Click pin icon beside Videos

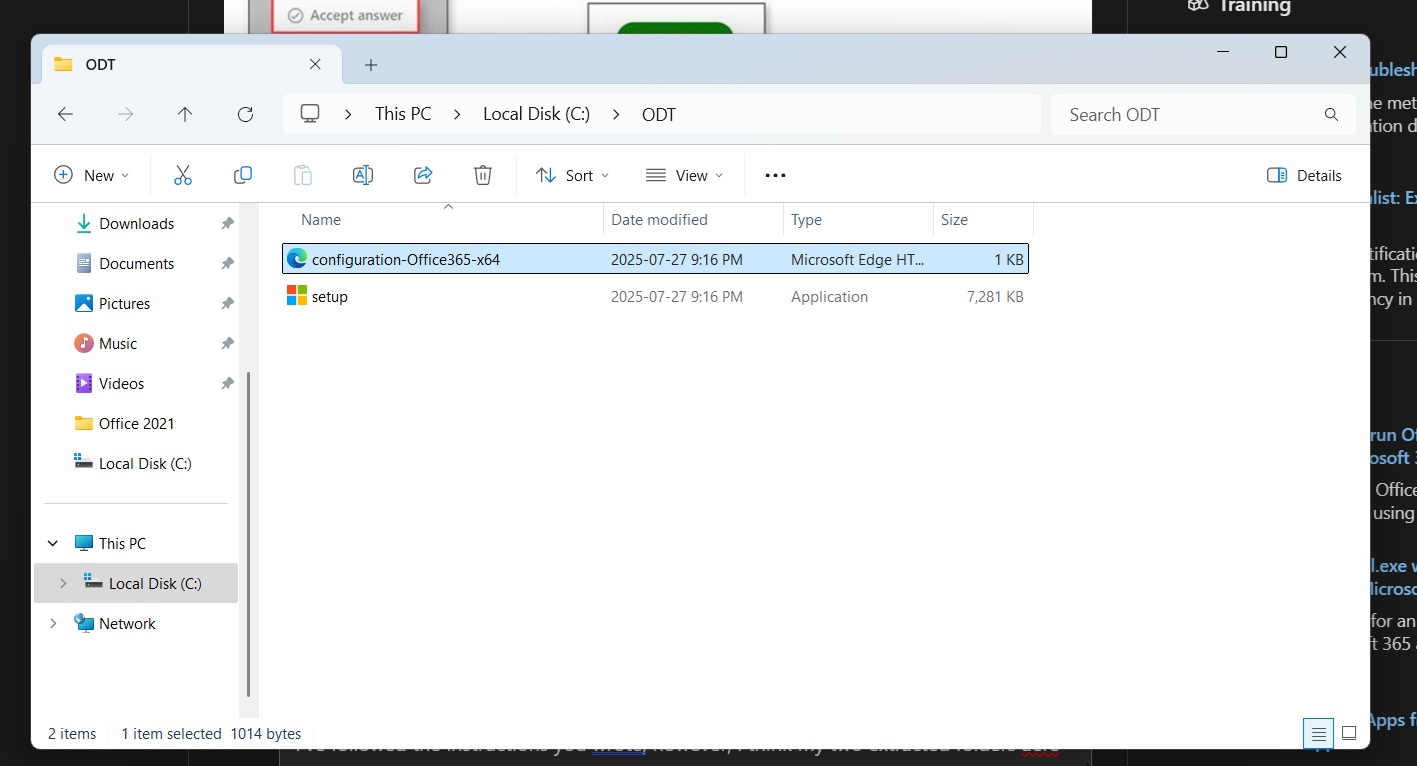(x=227, y=384)
